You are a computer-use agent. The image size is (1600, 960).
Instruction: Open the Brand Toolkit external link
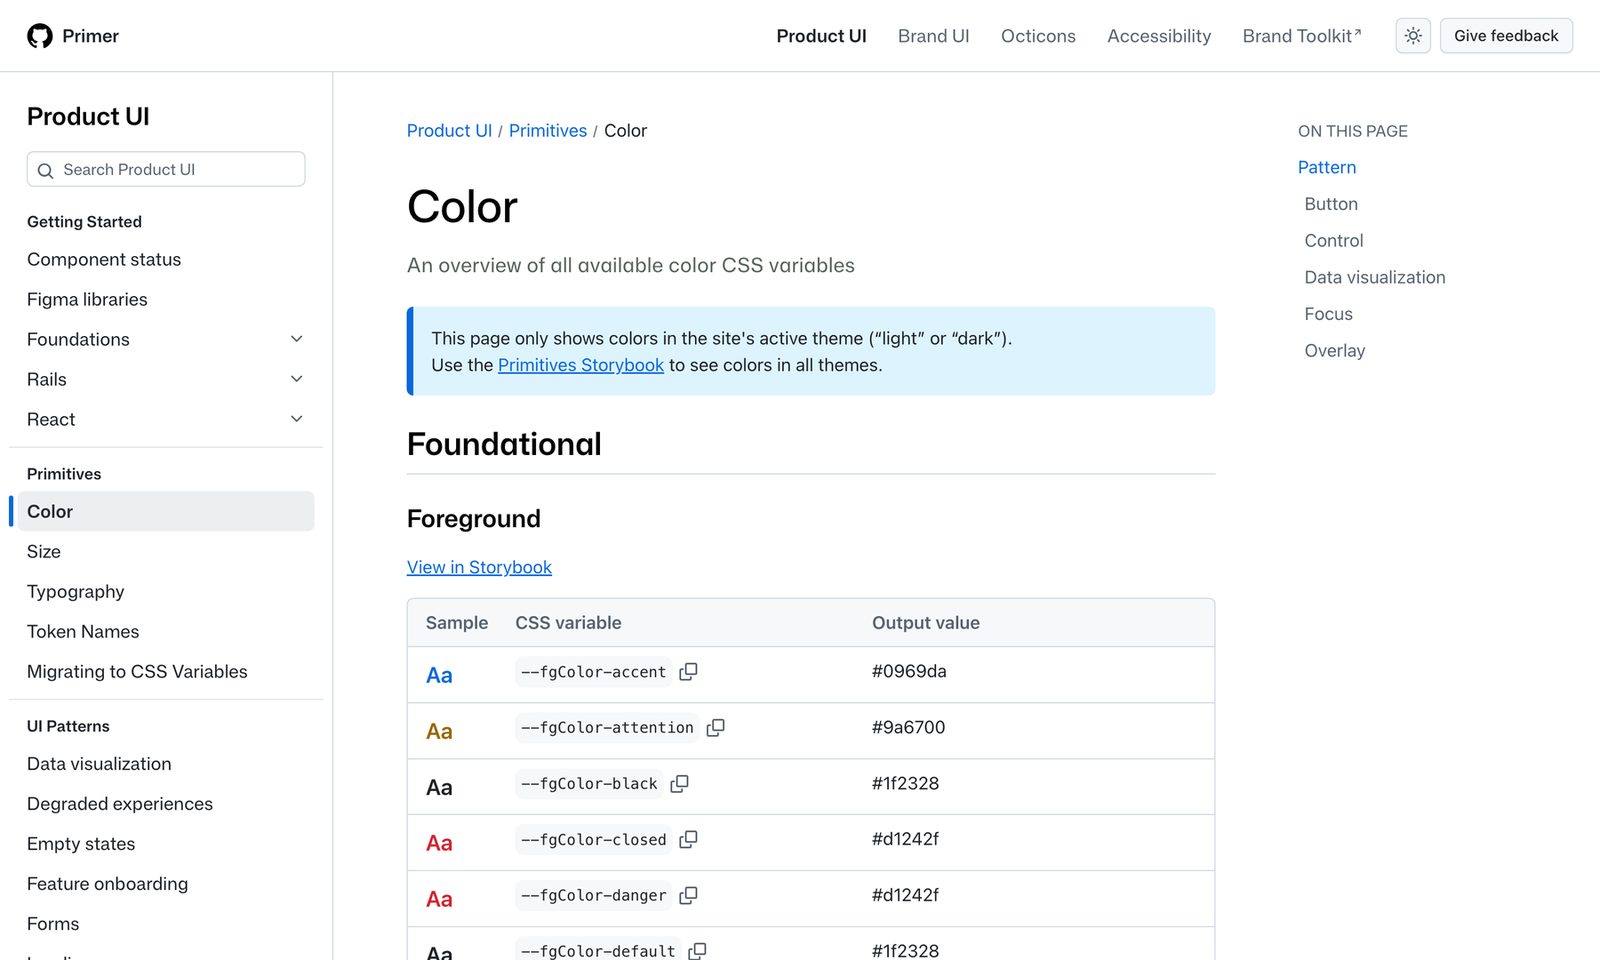(x=1302, y=36)
